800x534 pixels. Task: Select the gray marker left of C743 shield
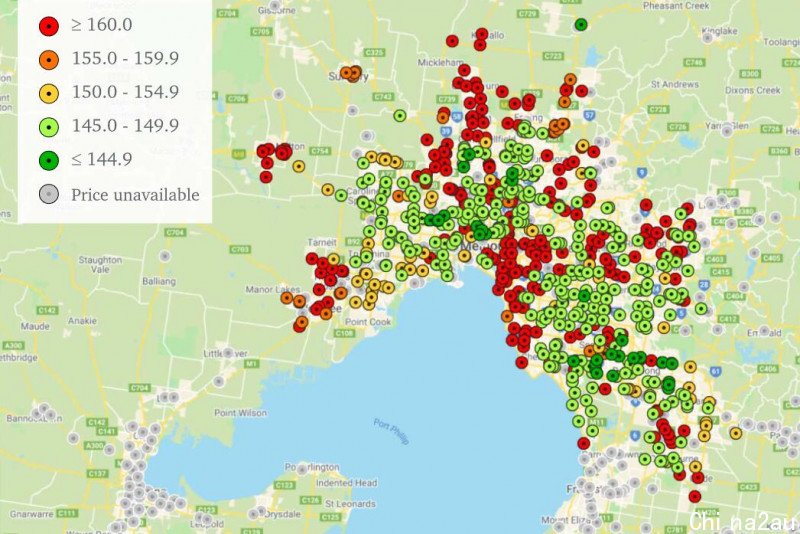point(353,110)
